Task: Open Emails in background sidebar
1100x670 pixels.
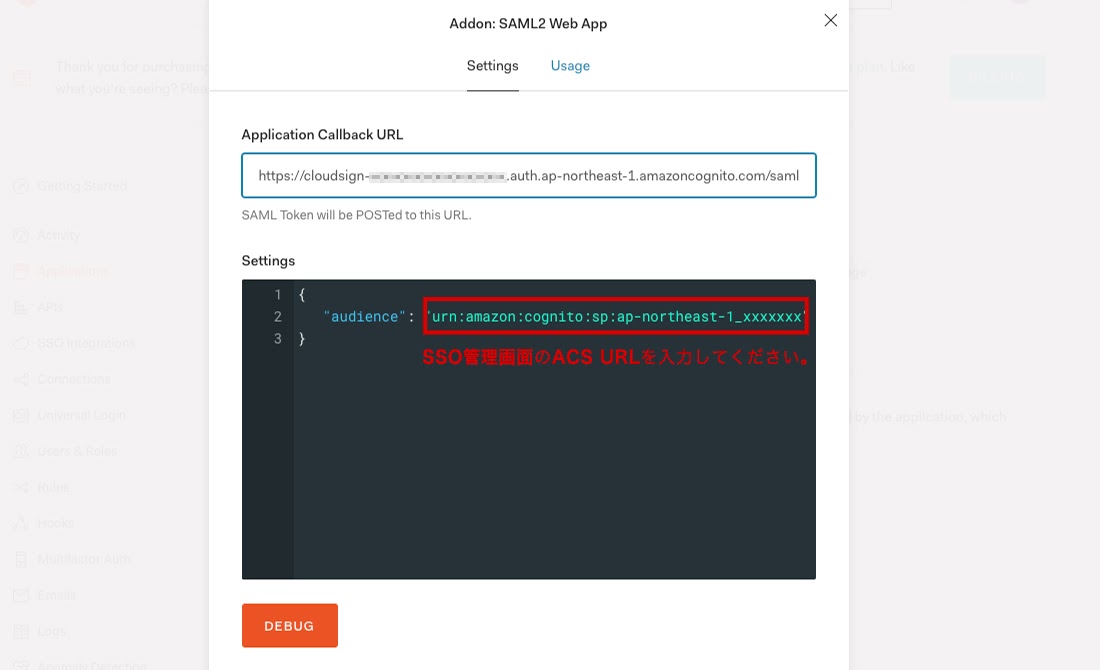Action: coord(57,595)
